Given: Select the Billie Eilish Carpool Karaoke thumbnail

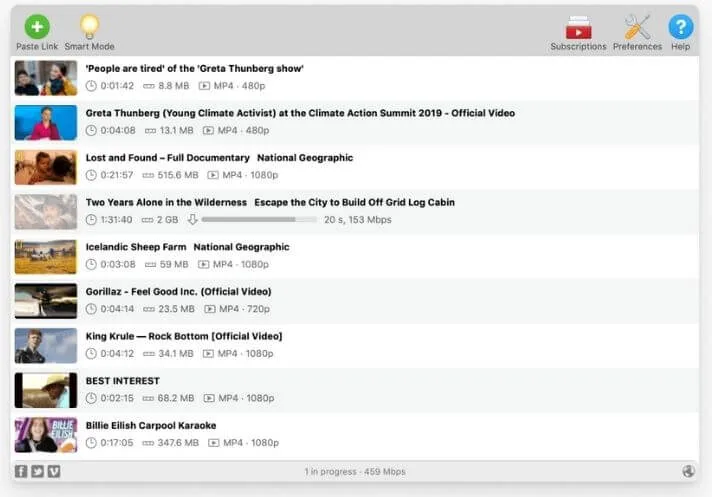Looking at the screenshot, I should pyautogui.click(x=46, y=435).
